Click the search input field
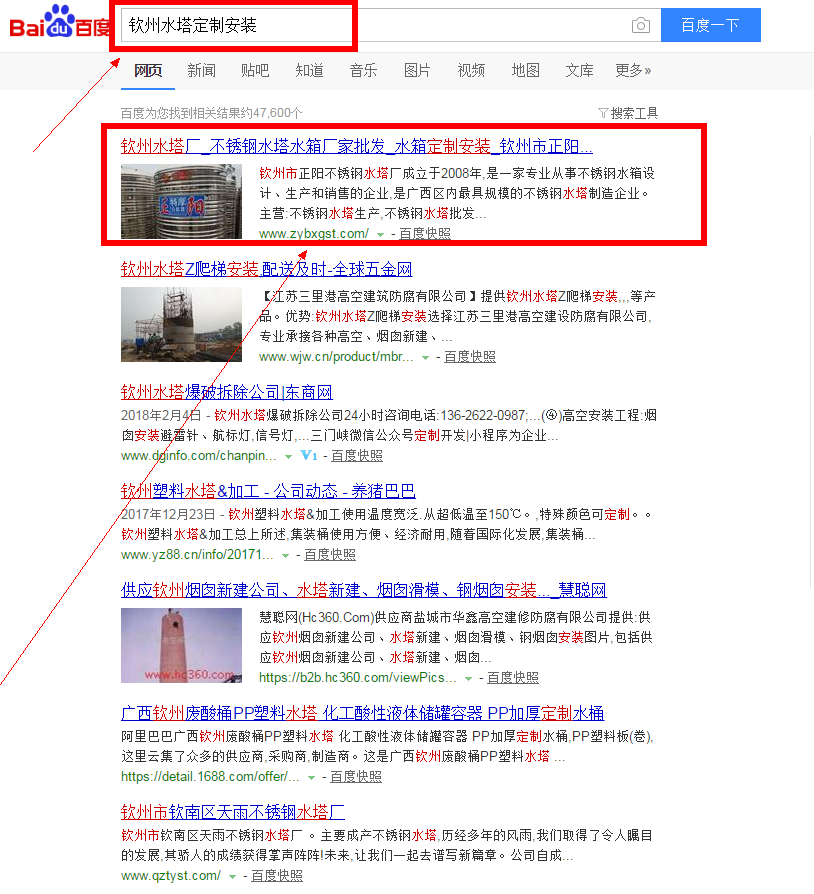814x894 pixels. 390,25
